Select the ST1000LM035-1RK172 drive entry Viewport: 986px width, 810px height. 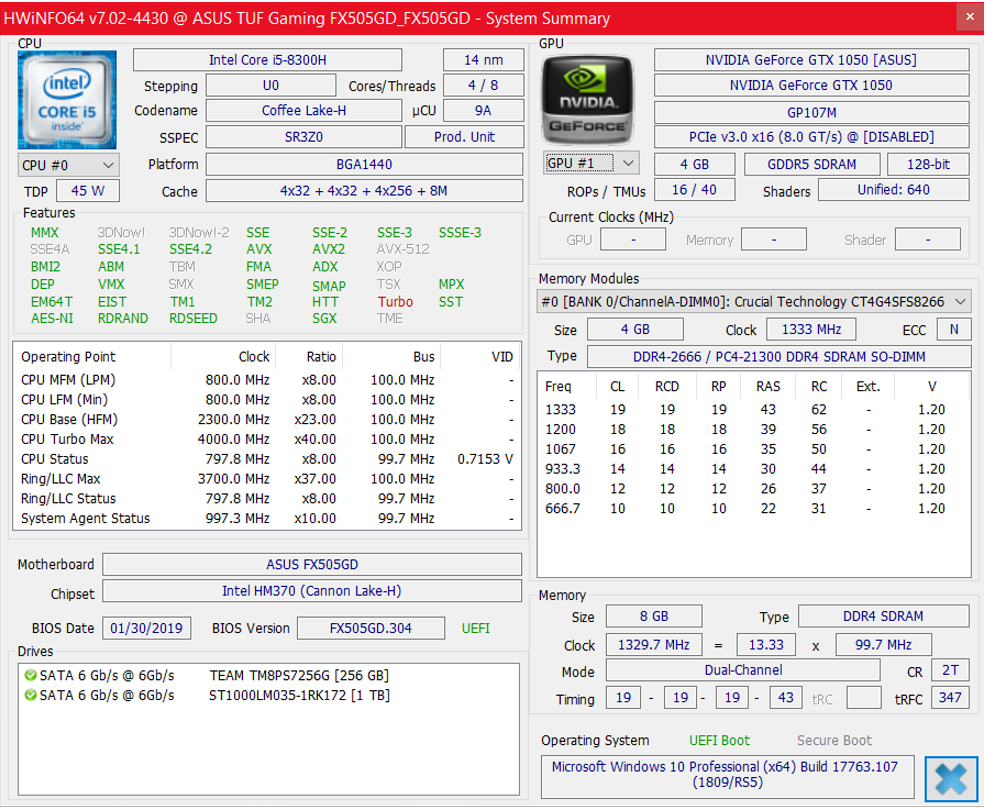click(298, 695)
